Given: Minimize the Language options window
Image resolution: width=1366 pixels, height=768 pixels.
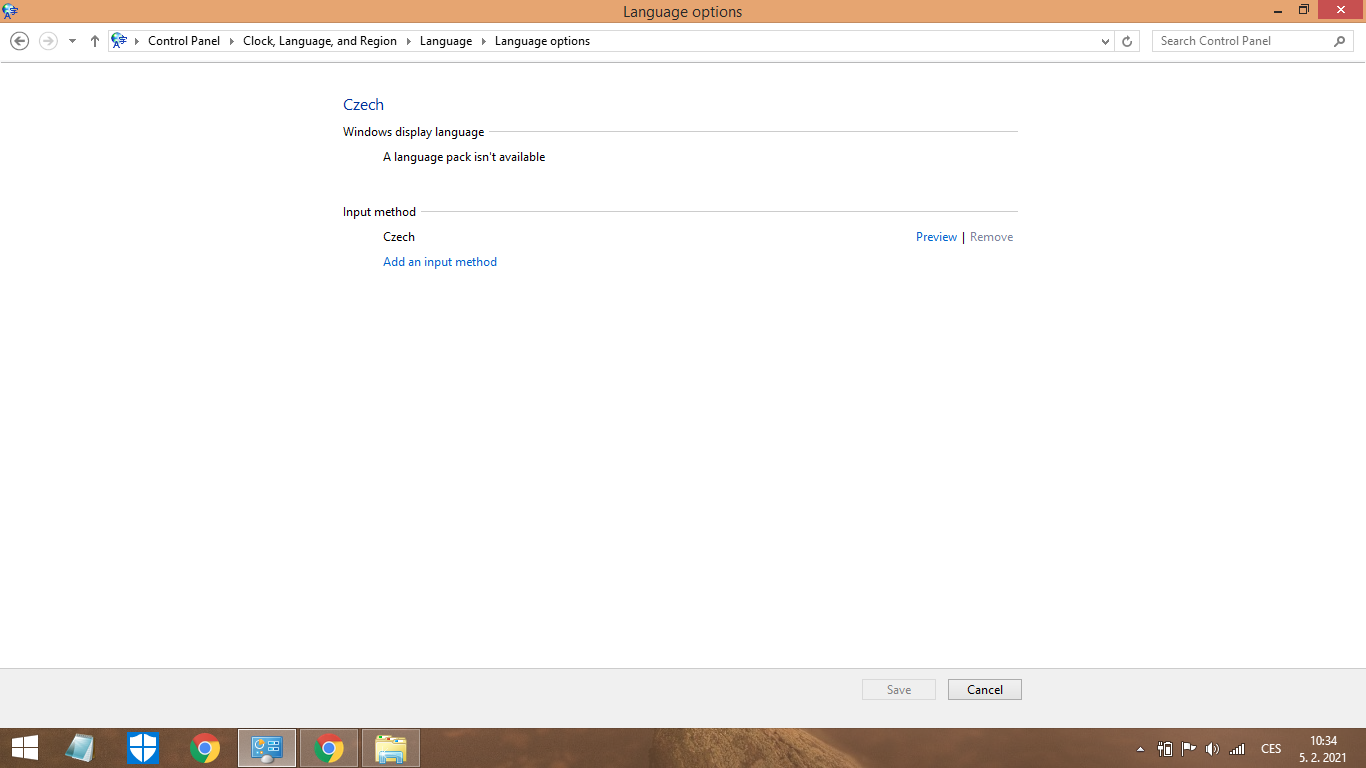Looking at the screenshot, I should (x=1278, y=11).
